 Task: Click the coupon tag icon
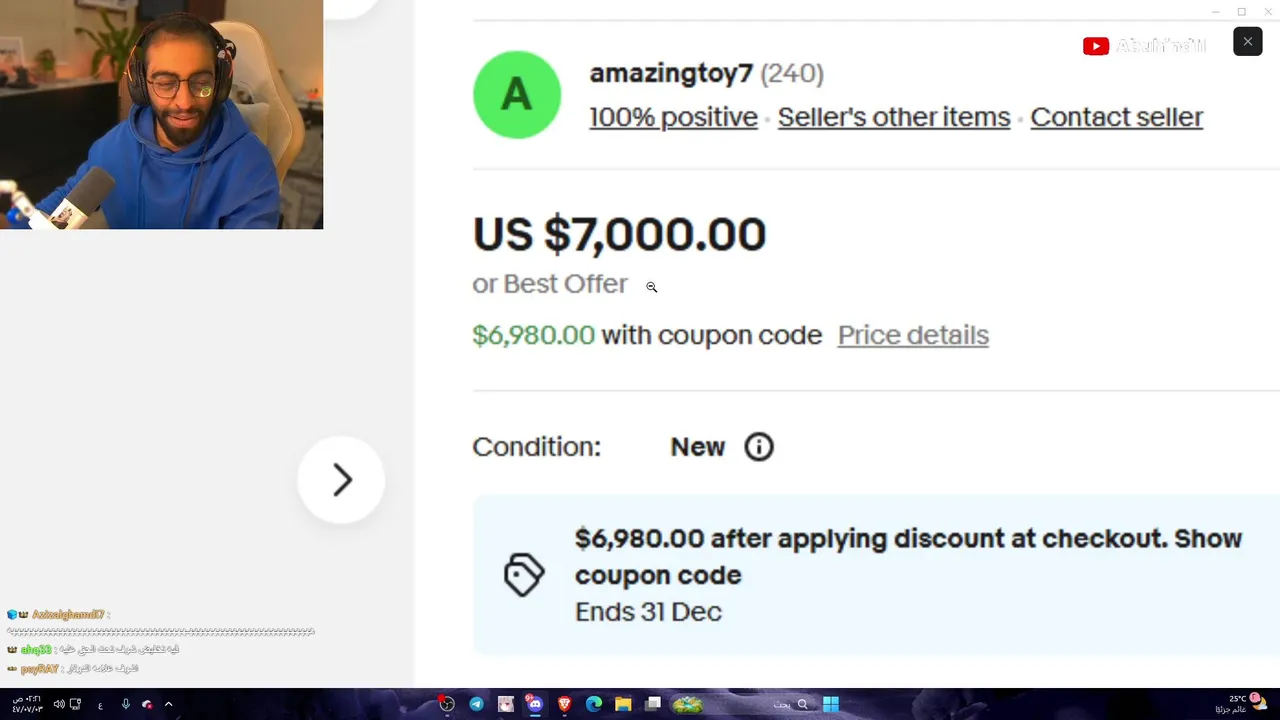pyautogui.click(x=524, y=575)
